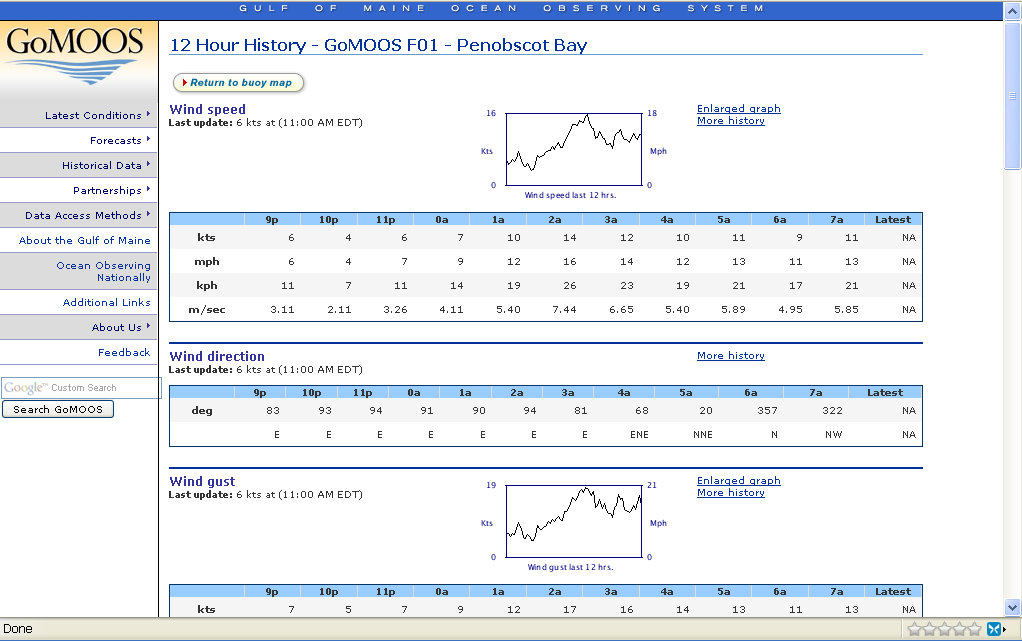Click 2a header in Wind speed table

point(555,220)
